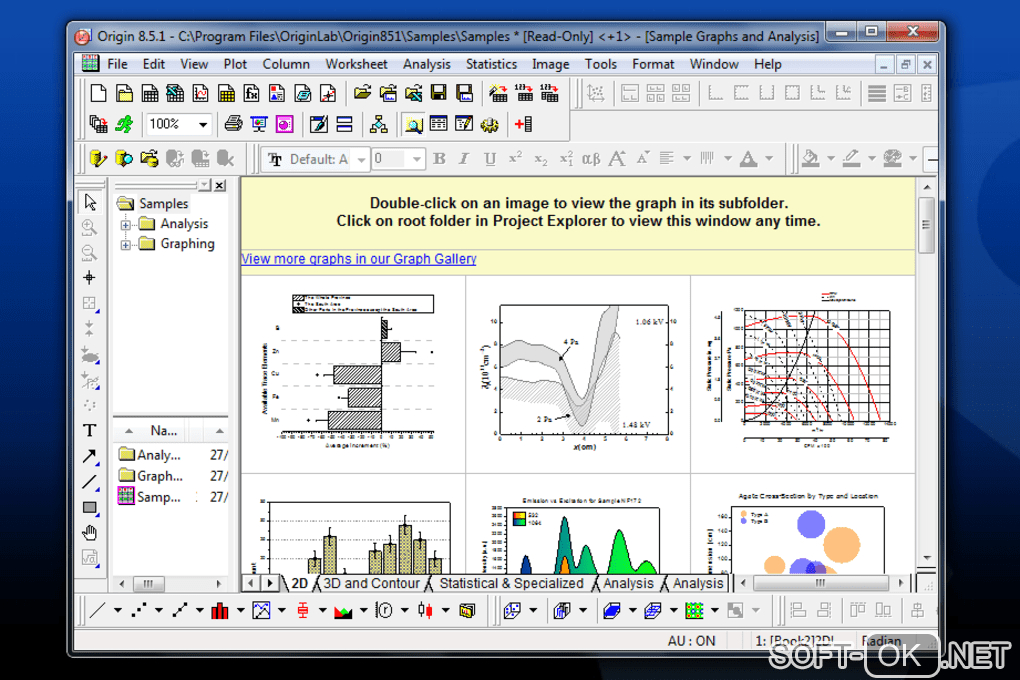Open dropdown arrow beside Line plot icon

[x=118, y=610]
